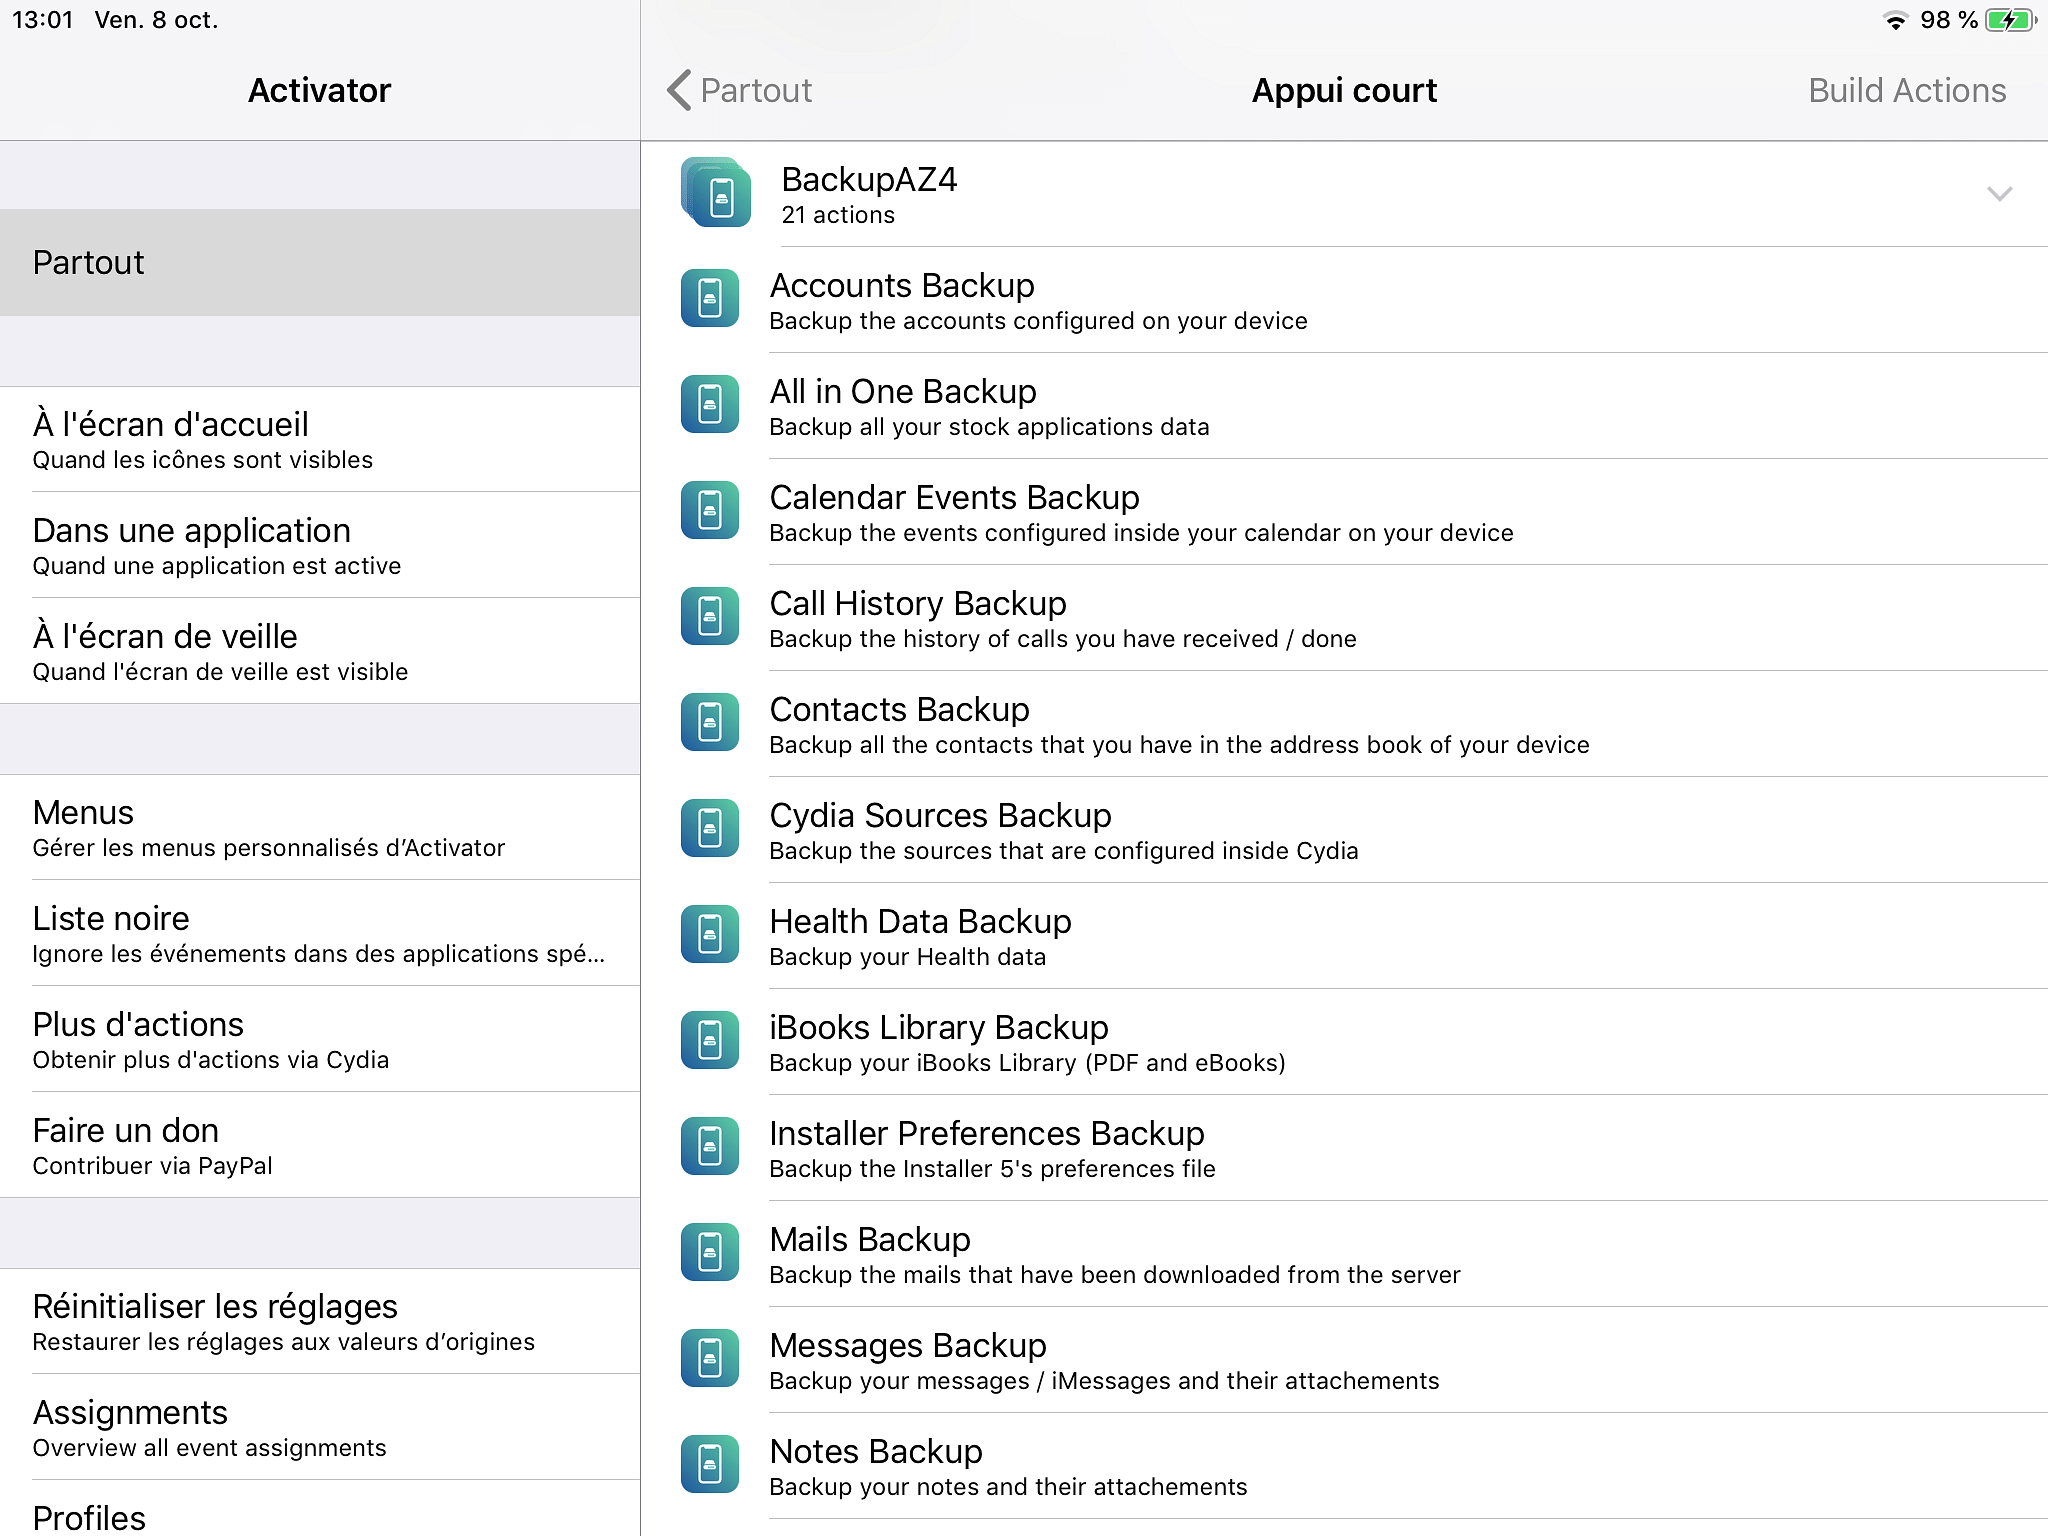Collapse the BackupAZ4 section chevron
Image resolution: width=2048 pixels, height=1536 pixels.
(1999, 194)
